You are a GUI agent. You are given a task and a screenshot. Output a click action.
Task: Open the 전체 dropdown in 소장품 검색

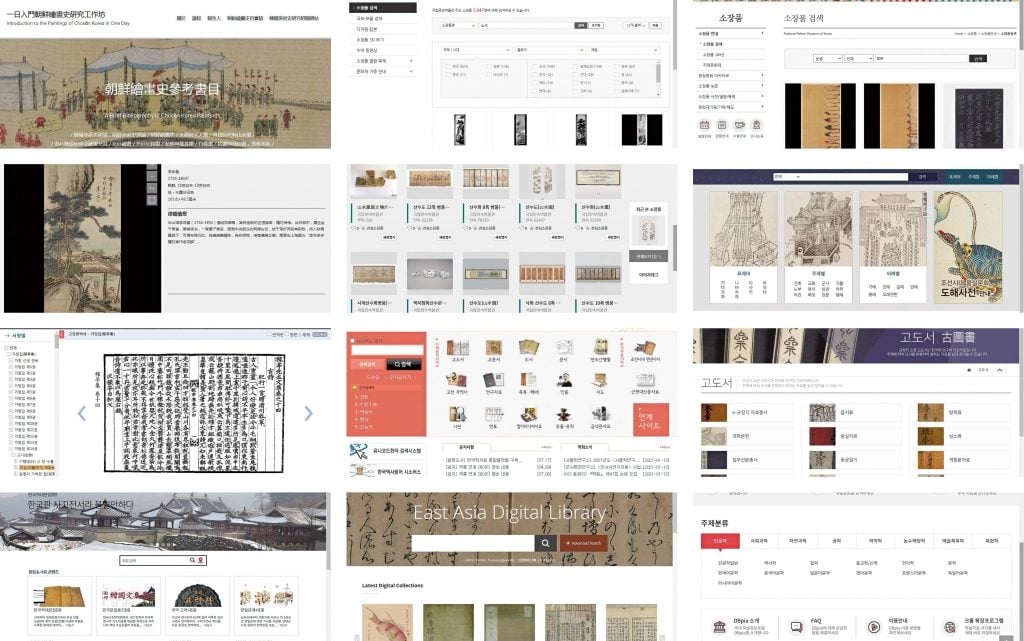point(858,59)
